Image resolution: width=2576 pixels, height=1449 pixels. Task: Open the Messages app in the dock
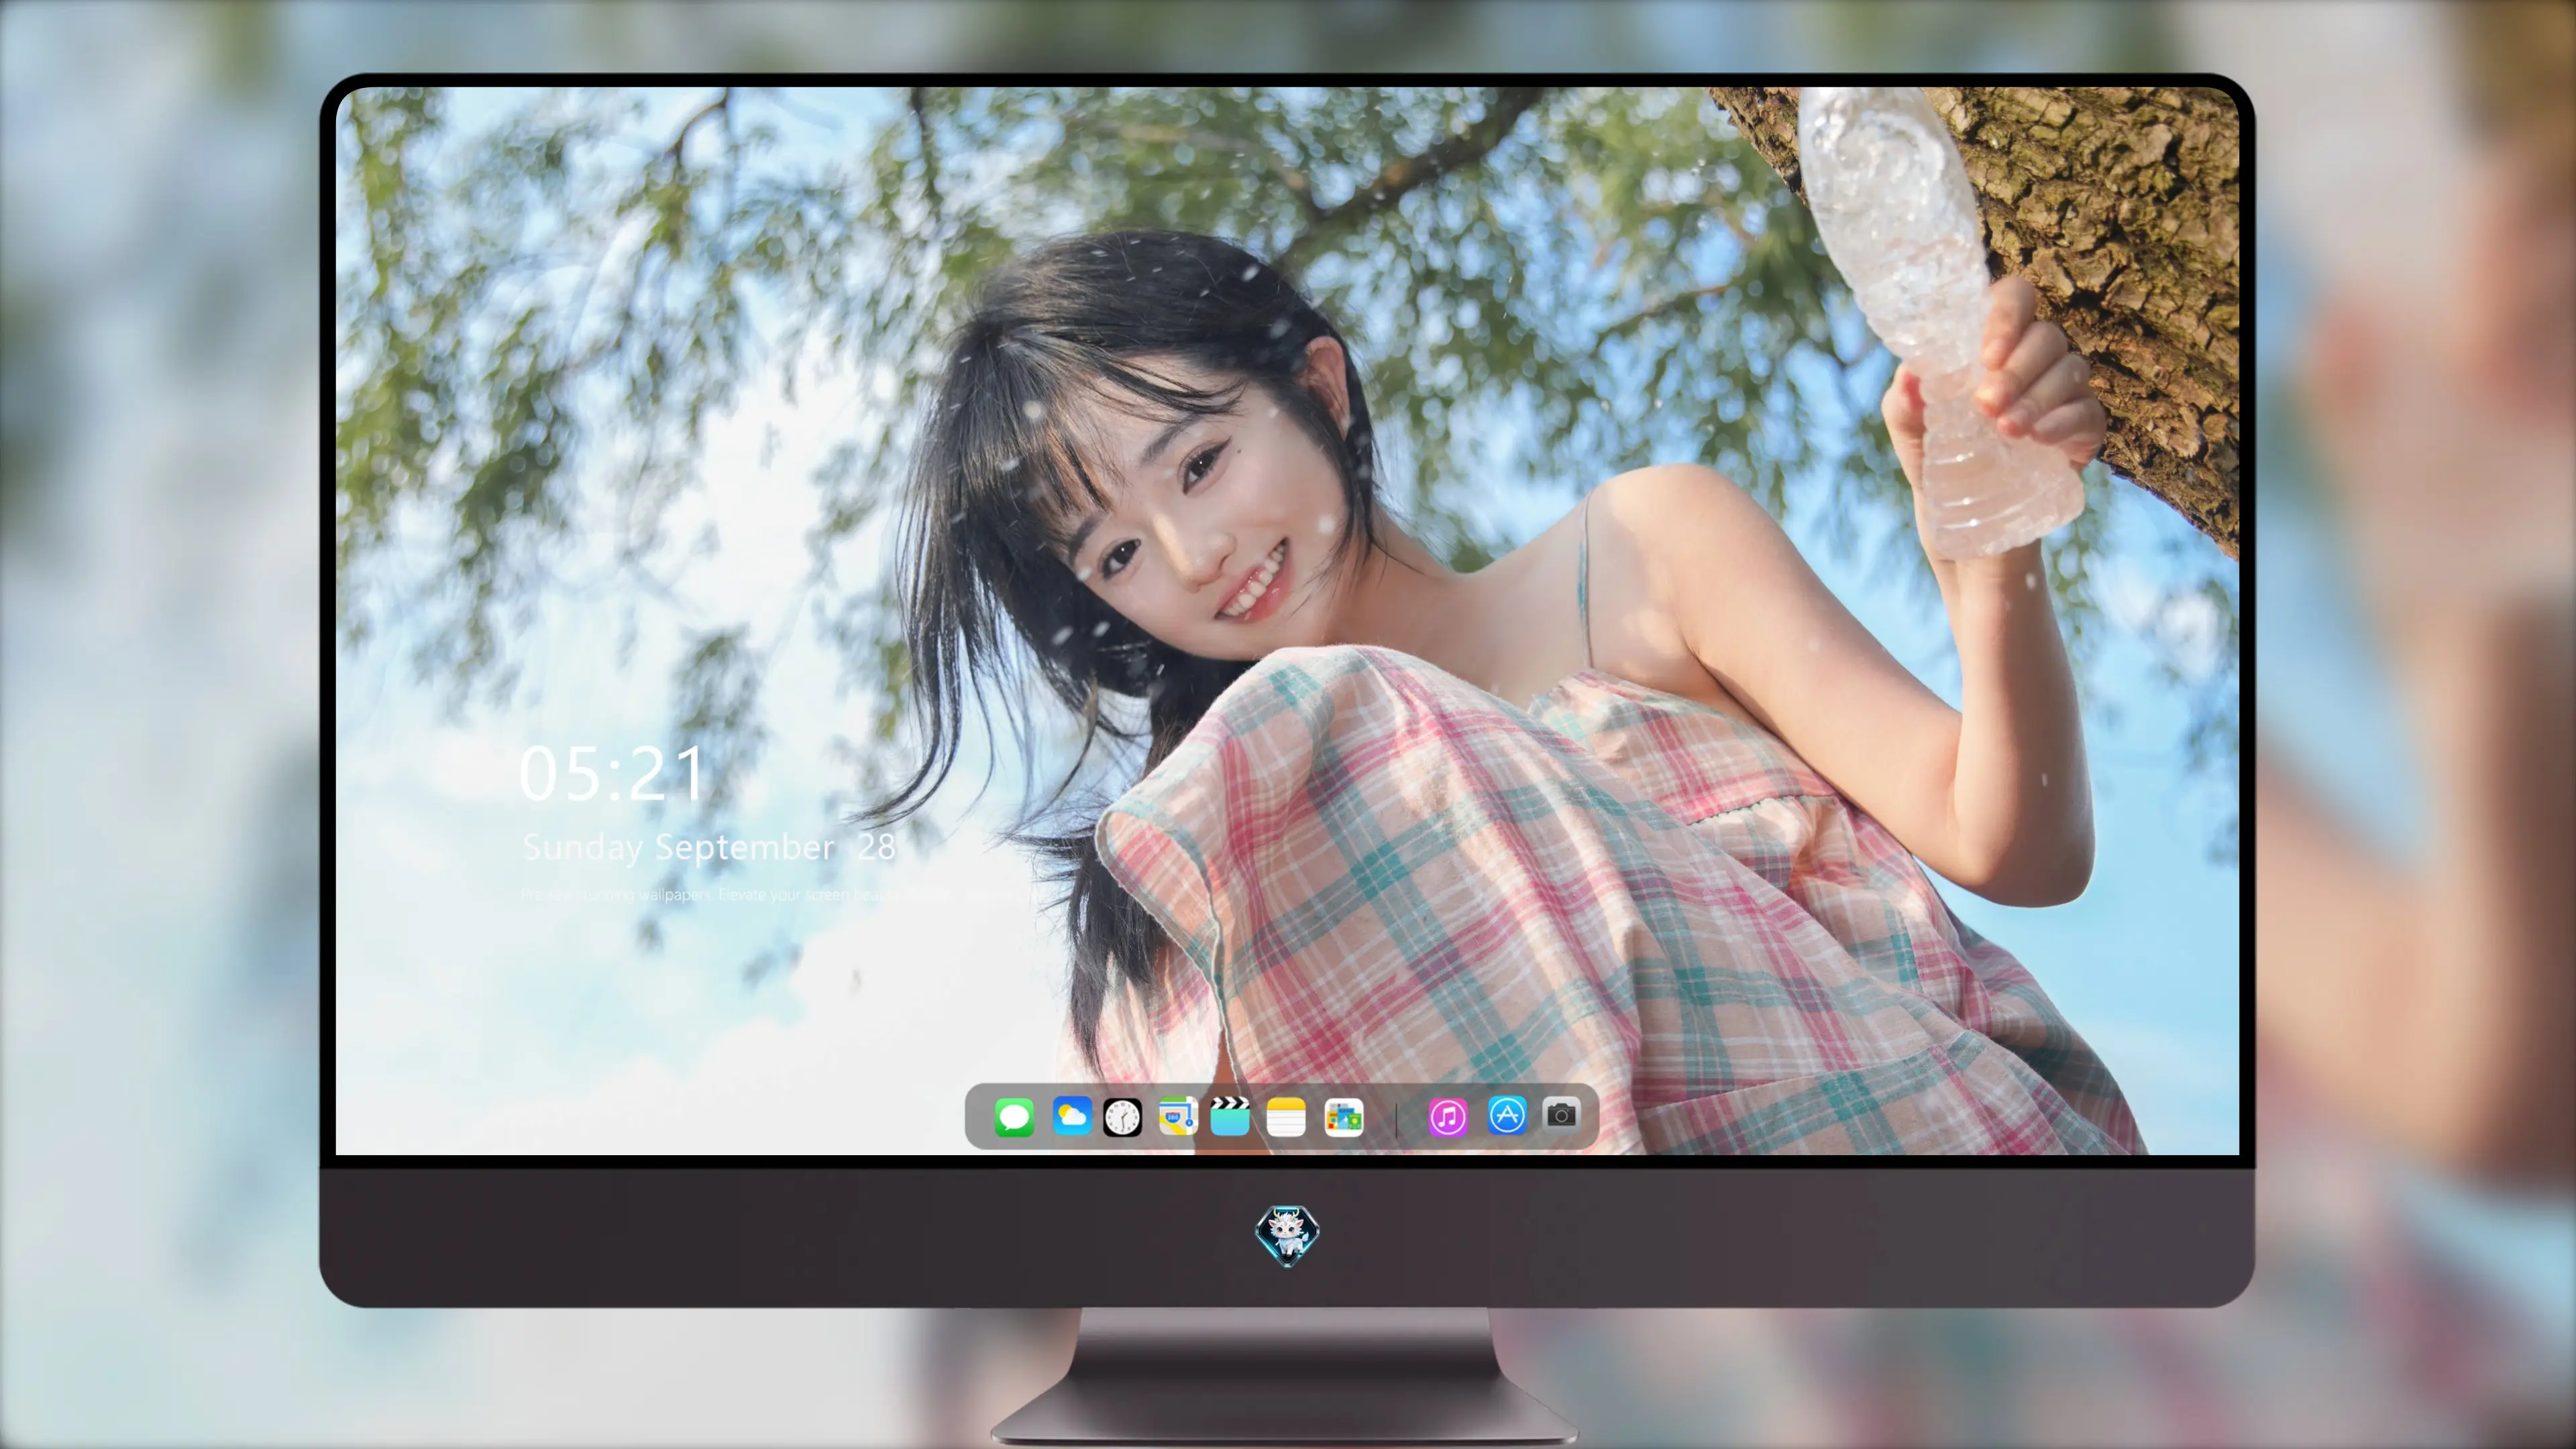[1014, 1117]
